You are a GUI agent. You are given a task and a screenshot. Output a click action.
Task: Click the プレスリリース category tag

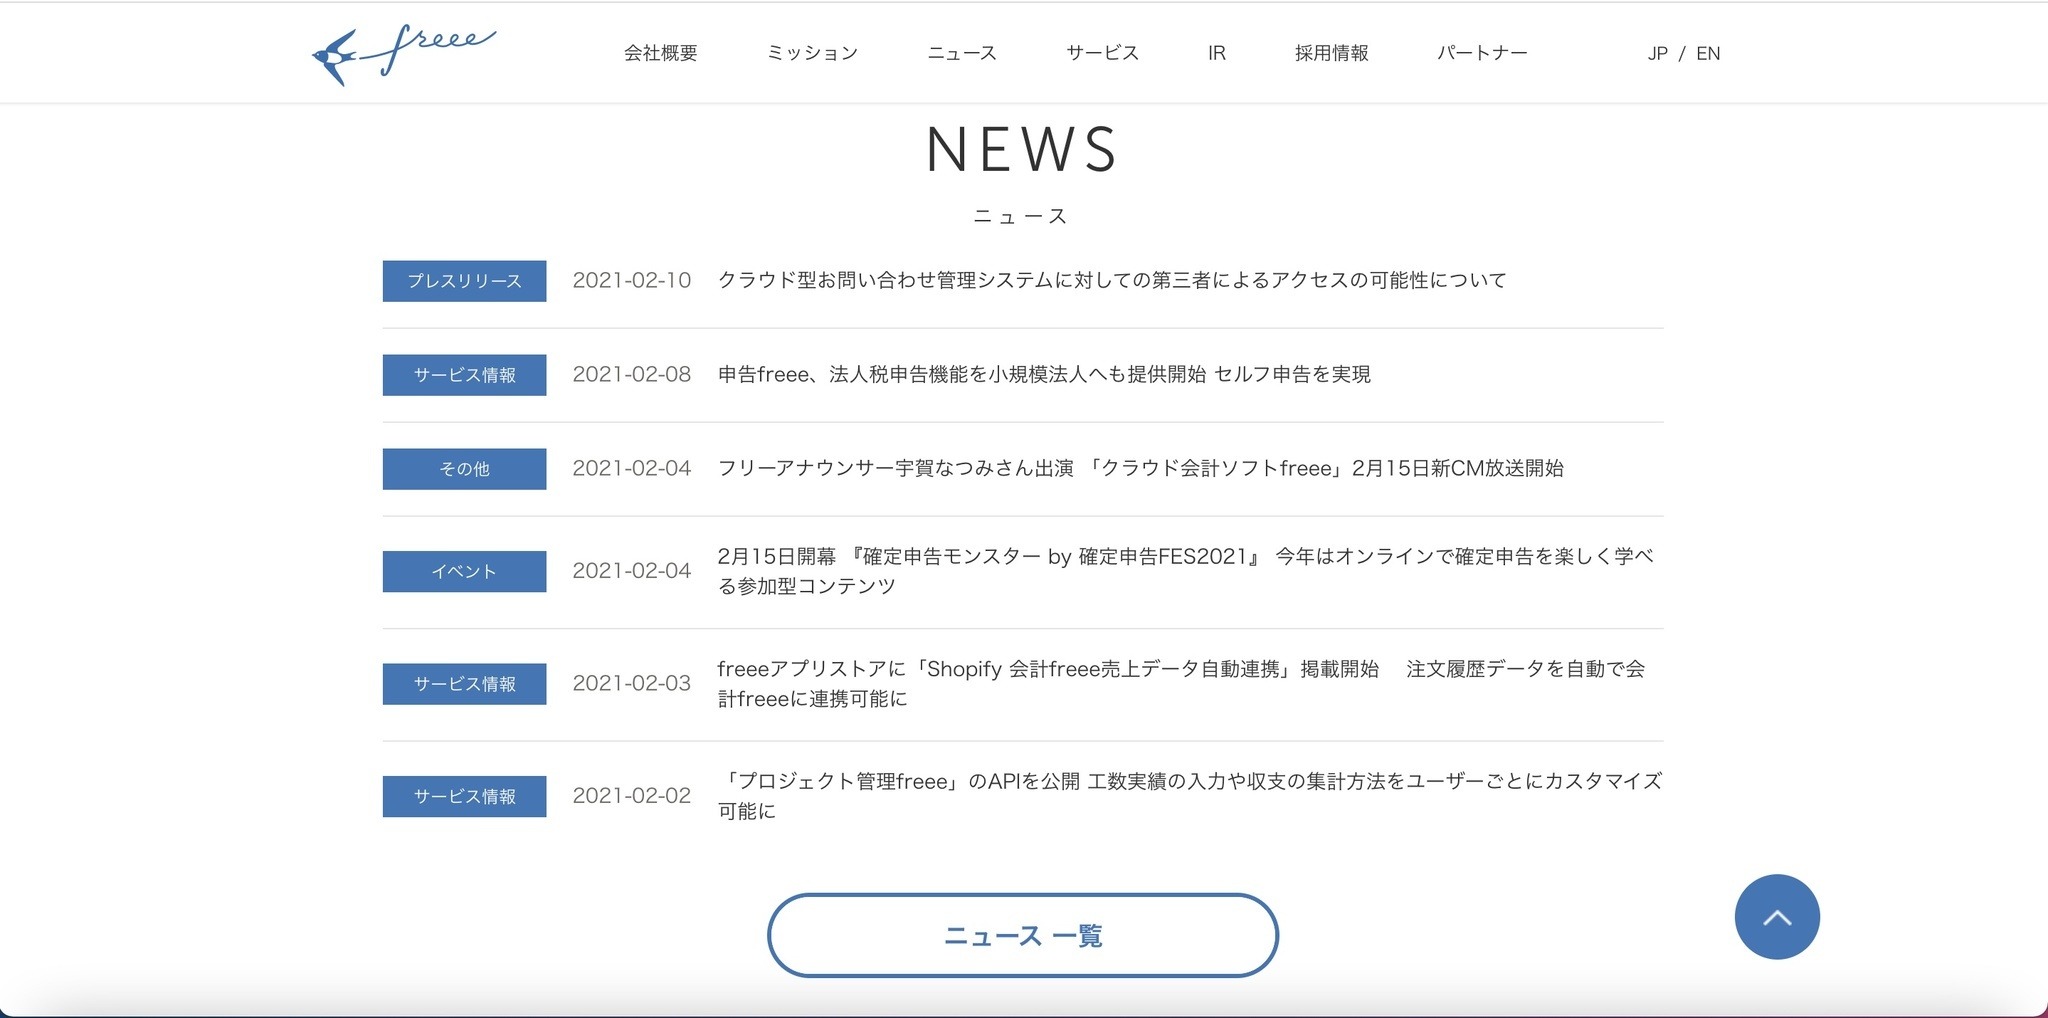coord(464,281)
